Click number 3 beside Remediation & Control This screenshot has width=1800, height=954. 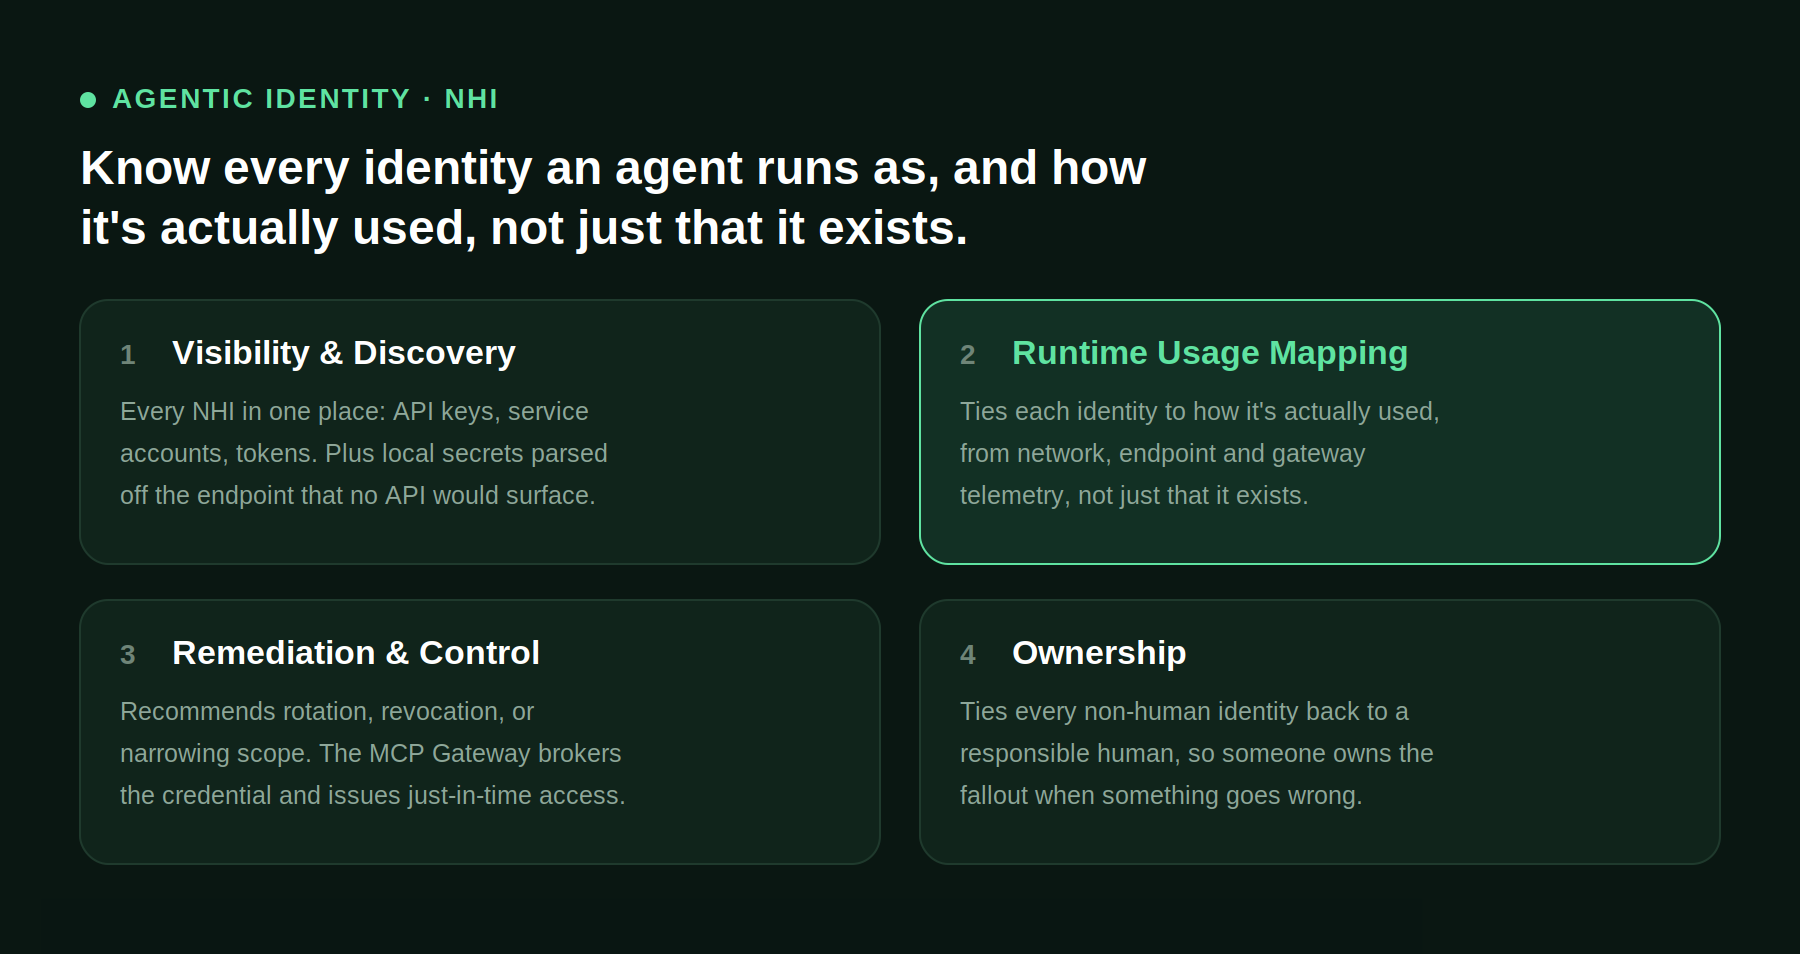(x=128, y=655)
